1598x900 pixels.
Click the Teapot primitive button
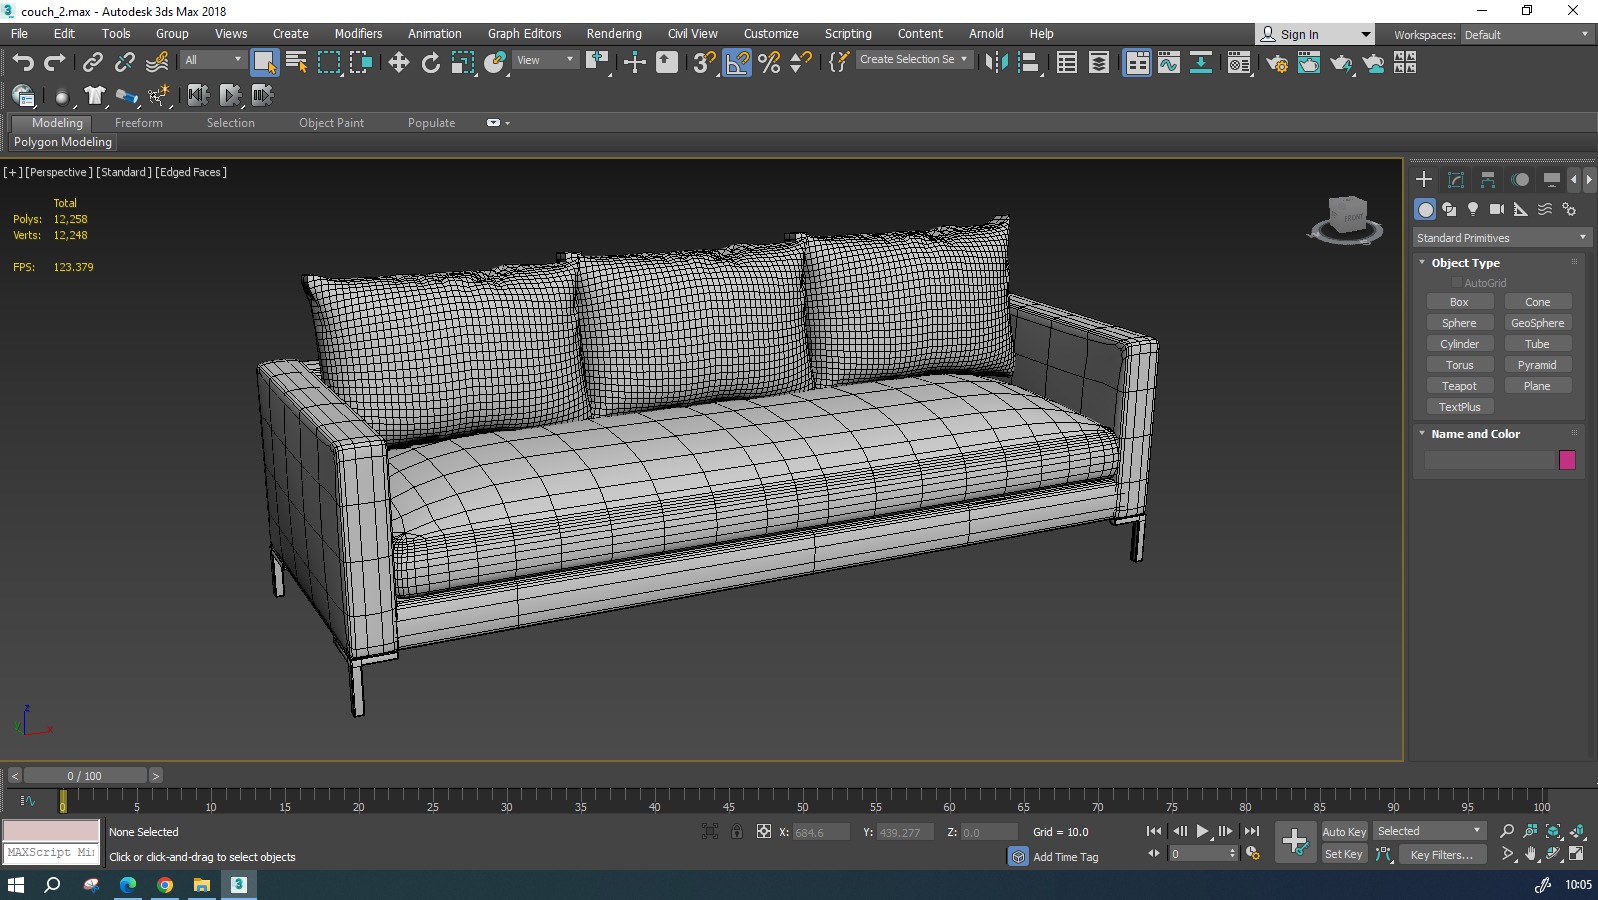tap(1459, 386)
